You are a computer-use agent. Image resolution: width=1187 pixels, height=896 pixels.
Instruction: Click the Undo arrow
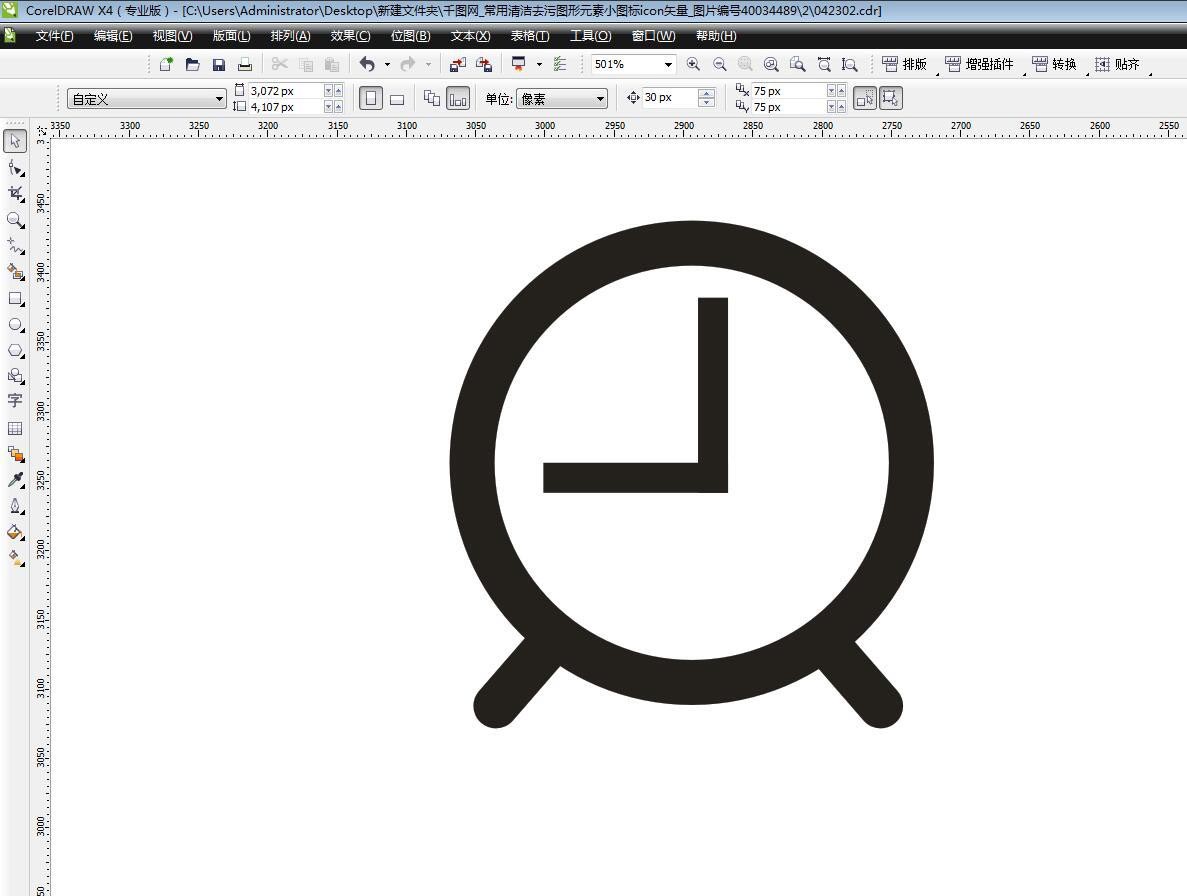367,64
